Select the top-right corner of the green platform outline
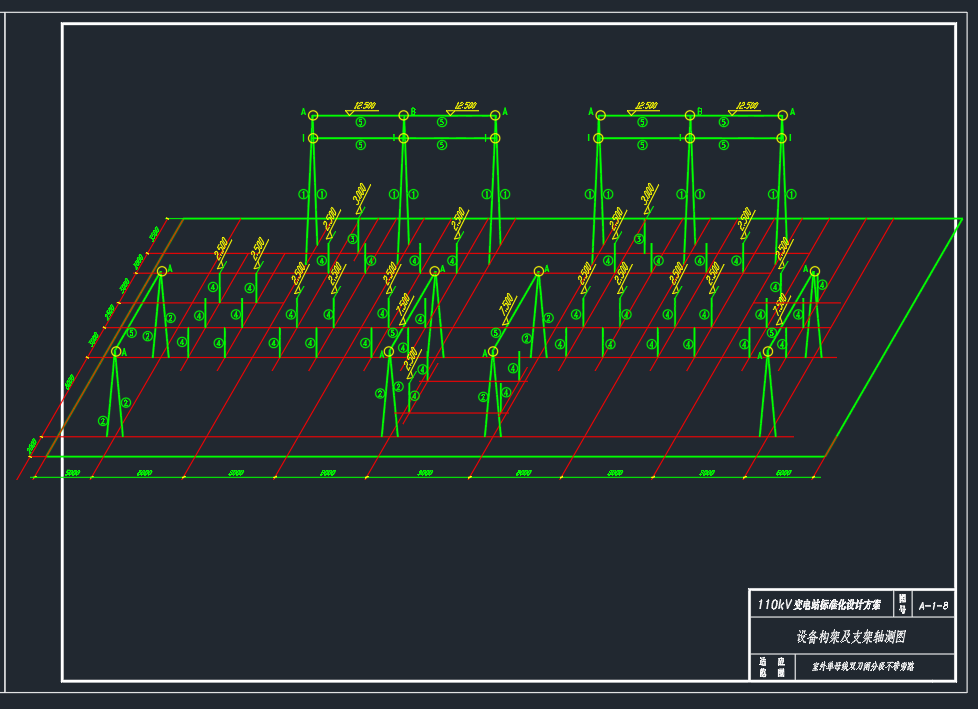 click(x=961, y=219)
